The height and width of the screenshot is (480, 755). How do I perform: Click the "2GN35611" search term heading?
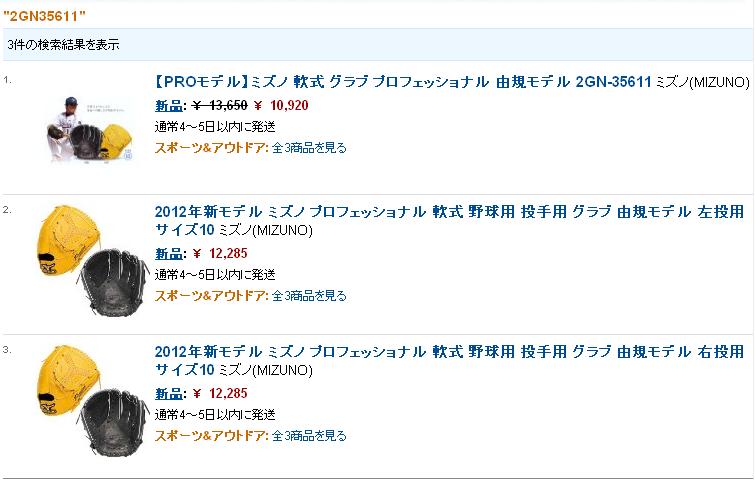pos(44,16)
